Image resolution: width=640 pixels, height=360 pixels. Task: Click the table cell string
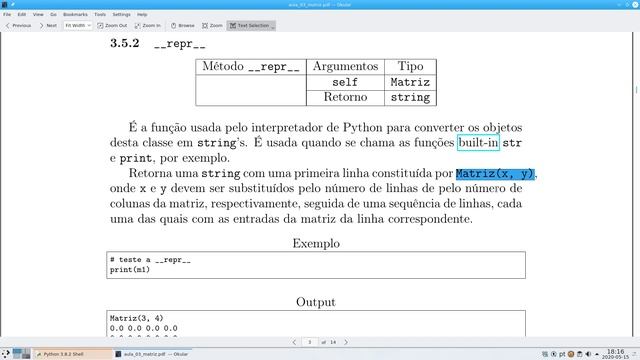point(410,98)
